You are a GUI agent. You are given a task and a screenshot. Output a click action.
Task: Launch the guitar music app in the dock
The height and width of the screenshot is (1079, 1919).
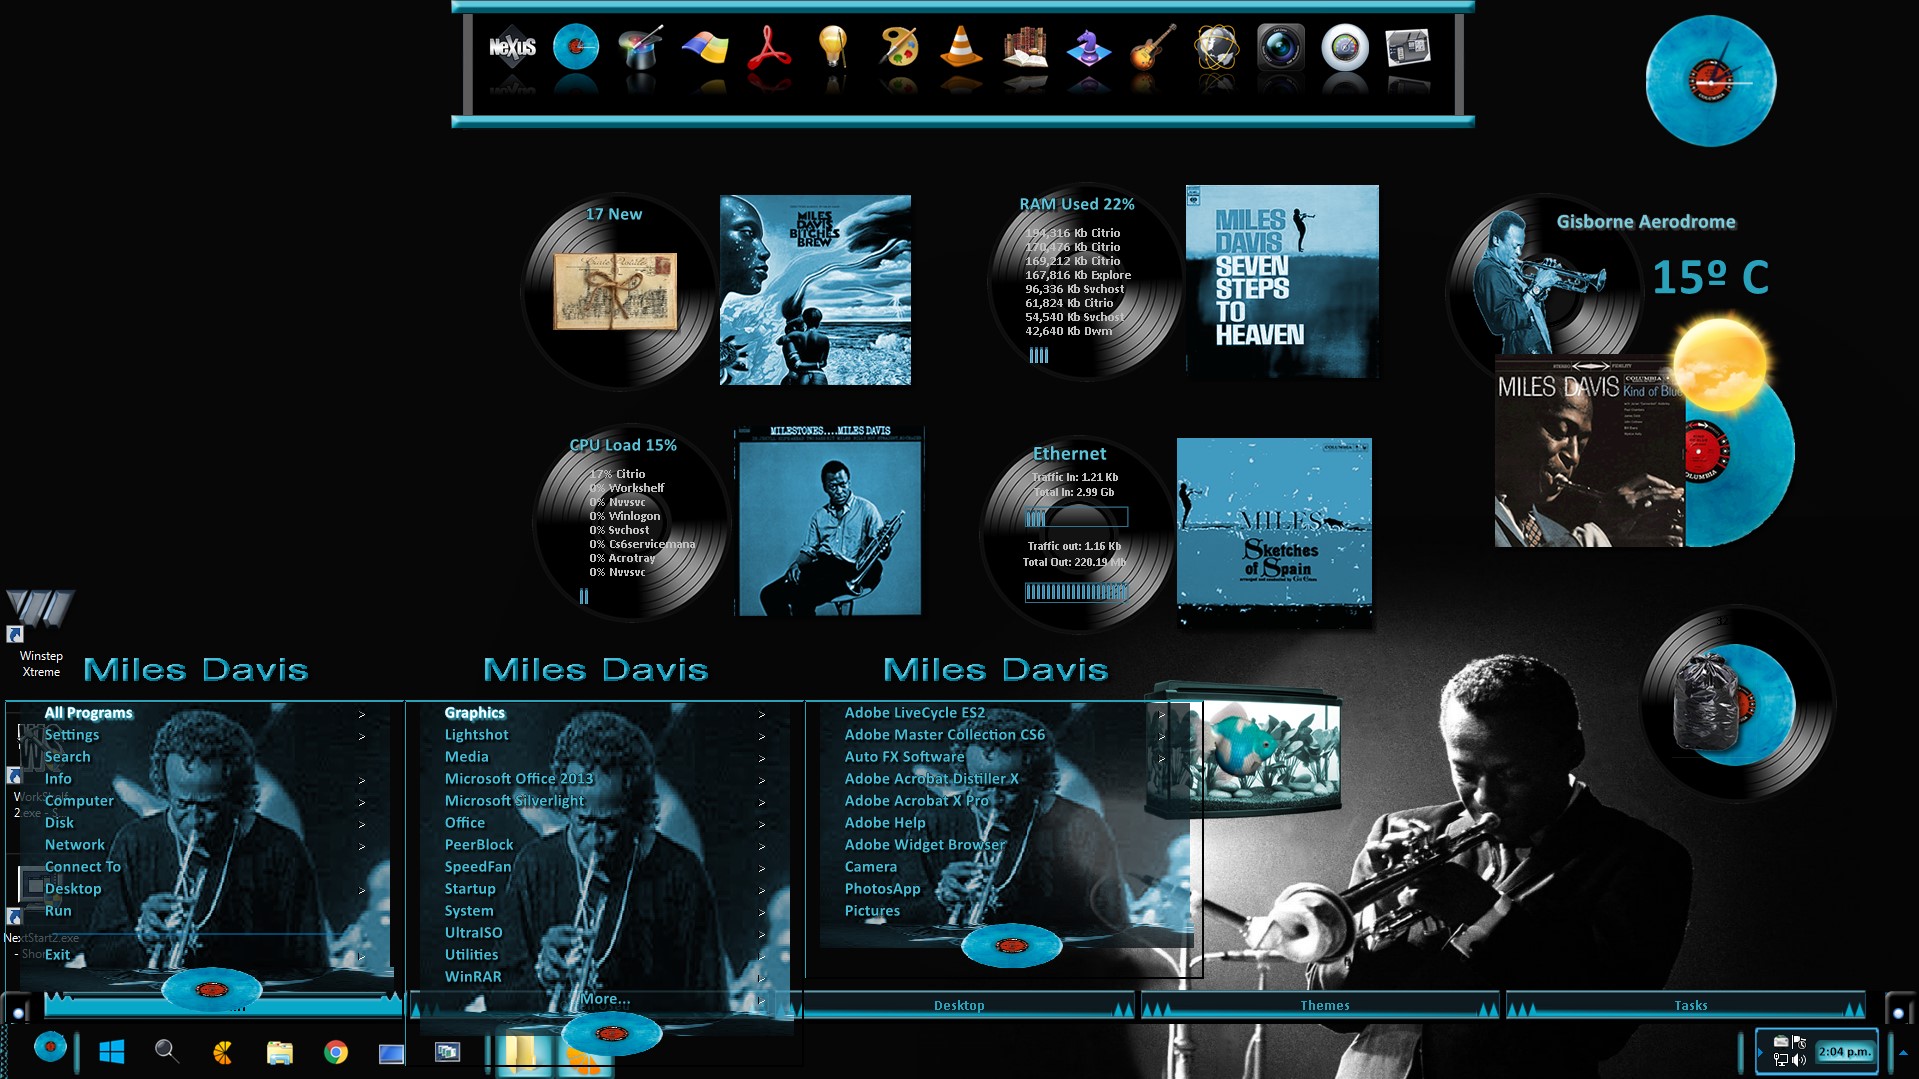(x=1152, y=47)
